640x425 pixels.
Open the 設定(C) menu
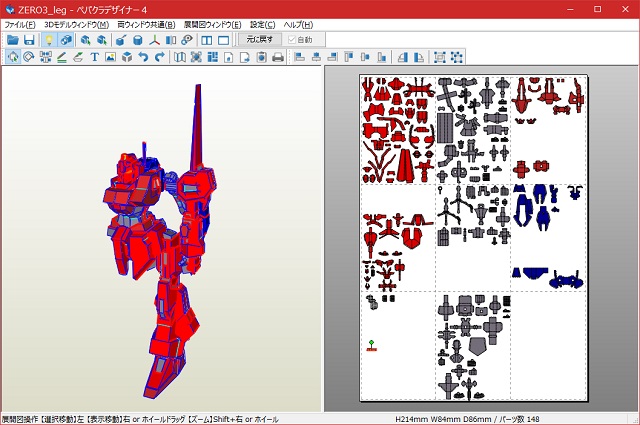[x=262, y=25]
